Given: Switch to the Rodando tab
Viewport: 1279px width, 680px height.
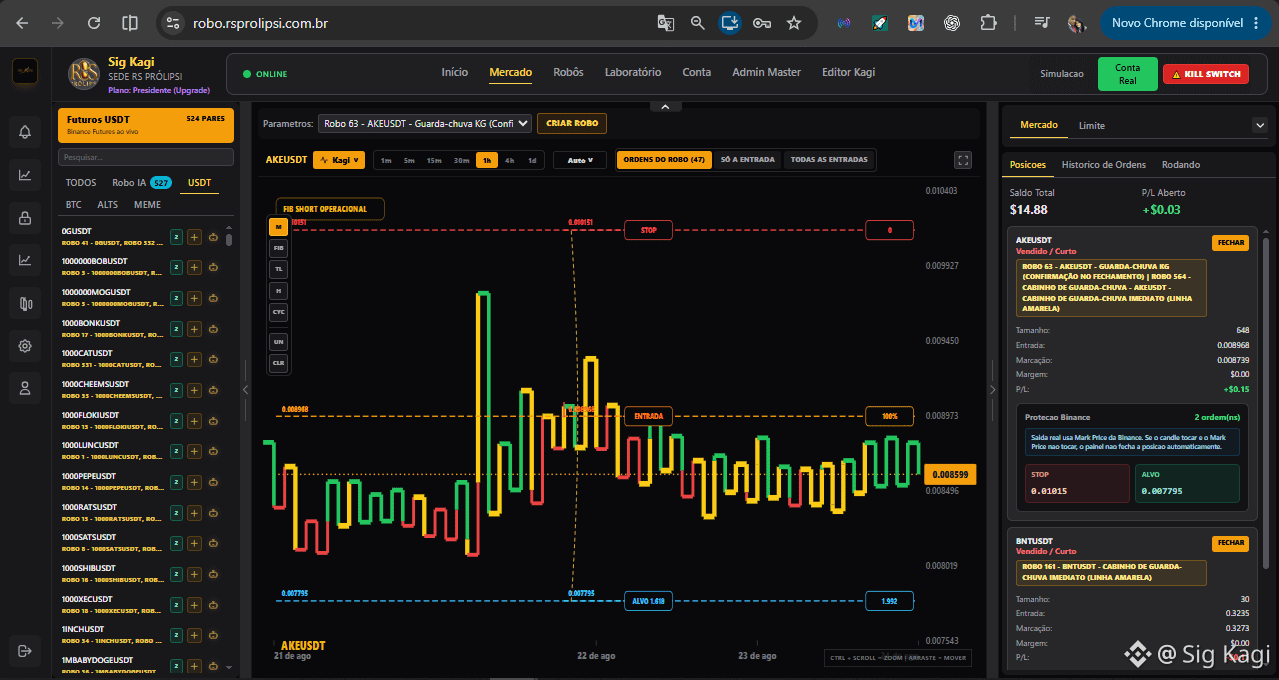Looking at the screenshot, I should (x=1181, y=164).
